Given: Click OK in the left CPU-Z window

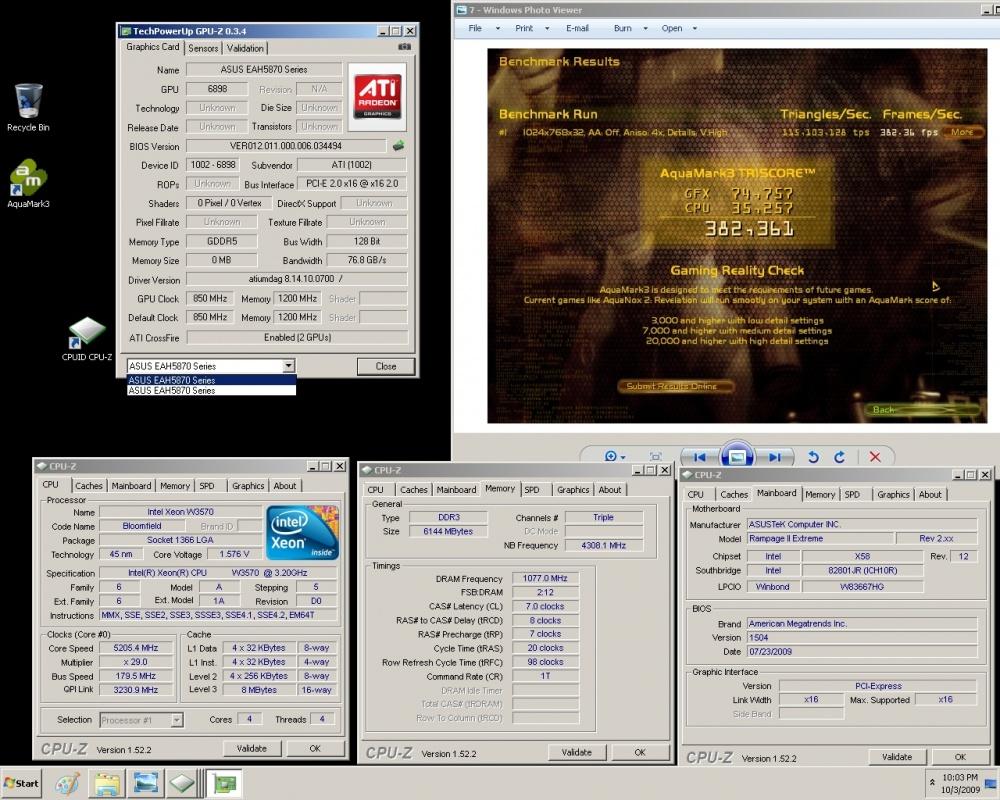Looking at the screenshot, I should pos(315,748).
